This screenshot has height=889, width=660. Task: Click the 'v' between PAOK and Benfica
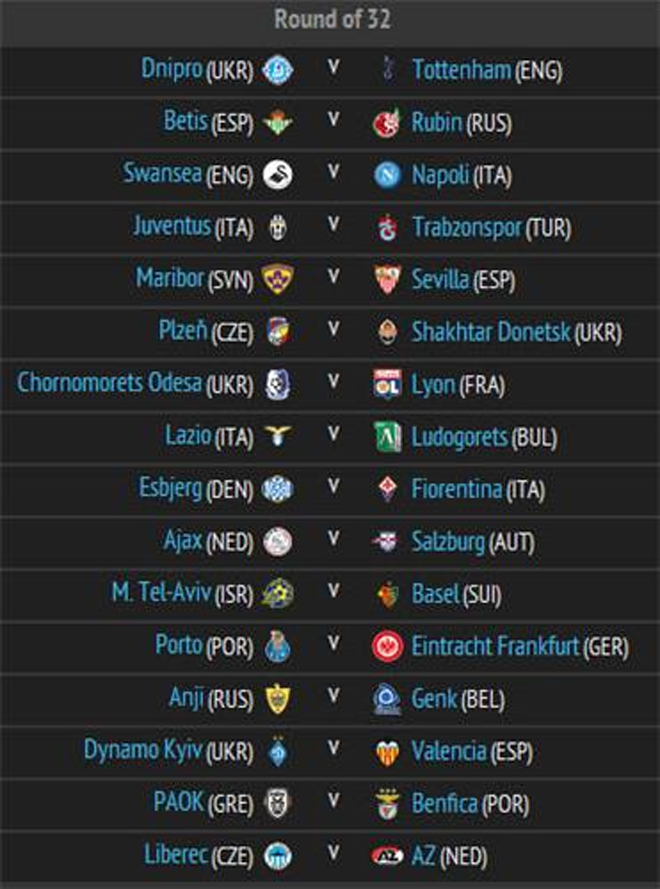(x=332, y=801)
